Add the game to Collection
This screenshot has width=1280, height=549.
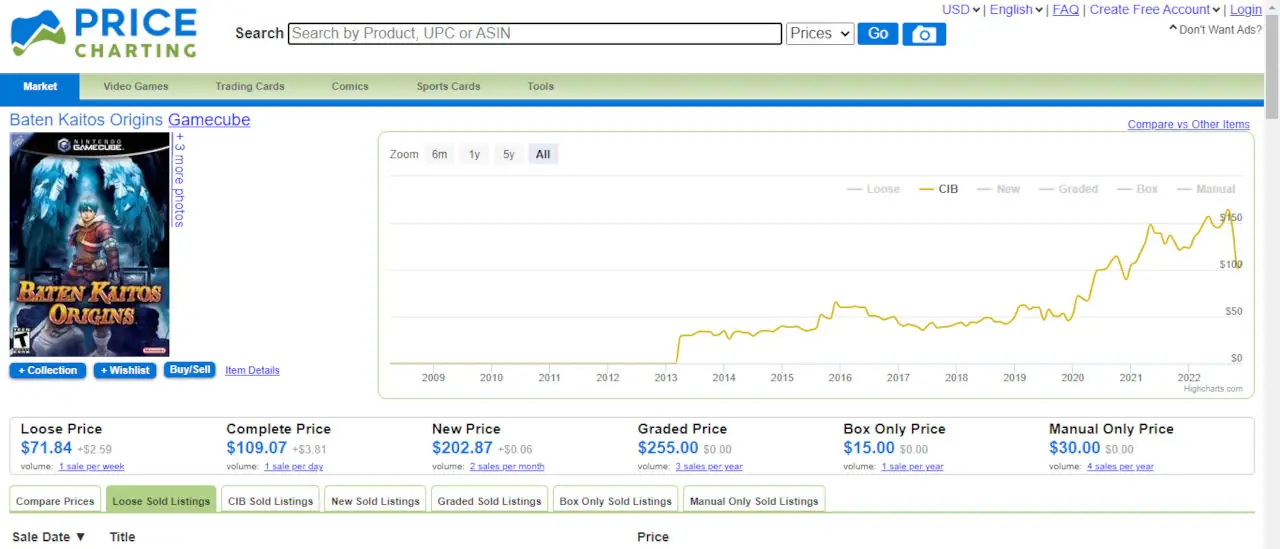point(47,370)
